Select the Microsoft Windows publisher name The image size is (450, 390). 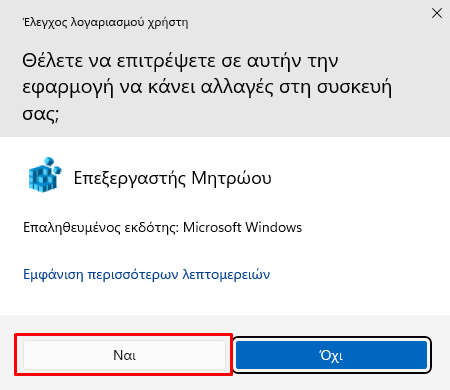click(243, 227)
